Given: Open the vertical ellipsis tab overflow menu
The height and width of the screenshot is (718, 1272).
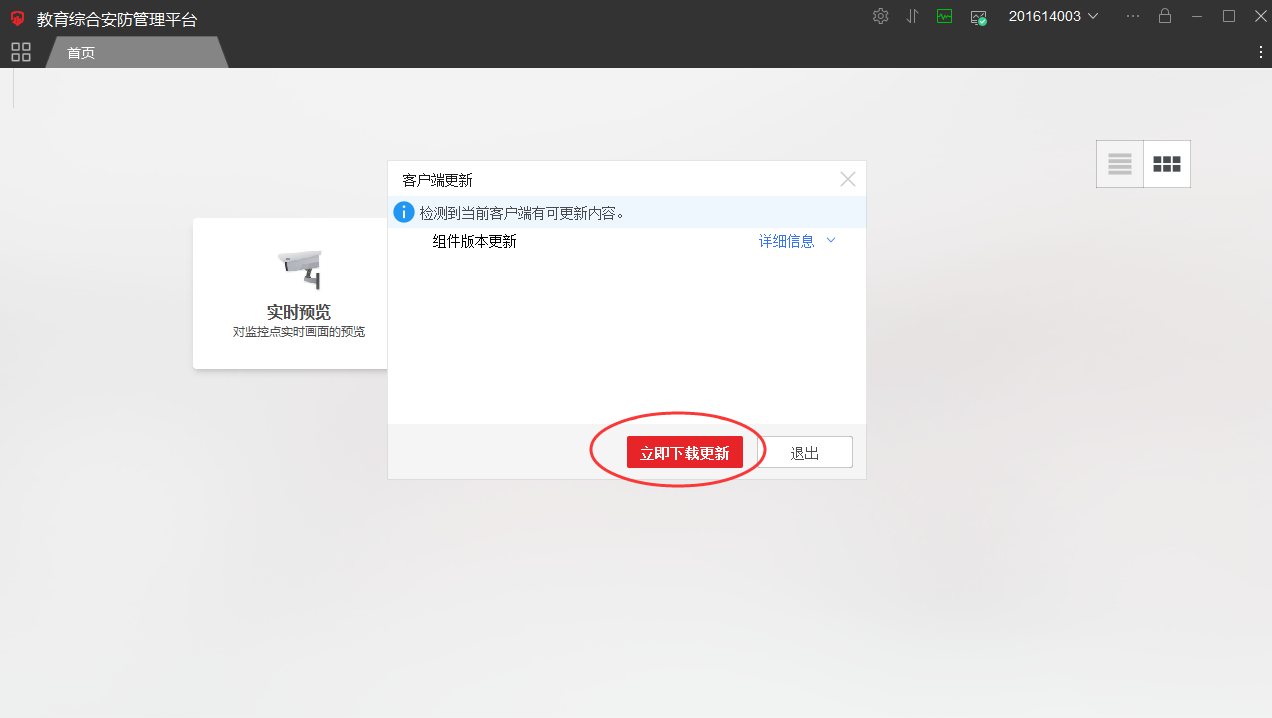Looking at the screenshot, I should pos(1260,52).
